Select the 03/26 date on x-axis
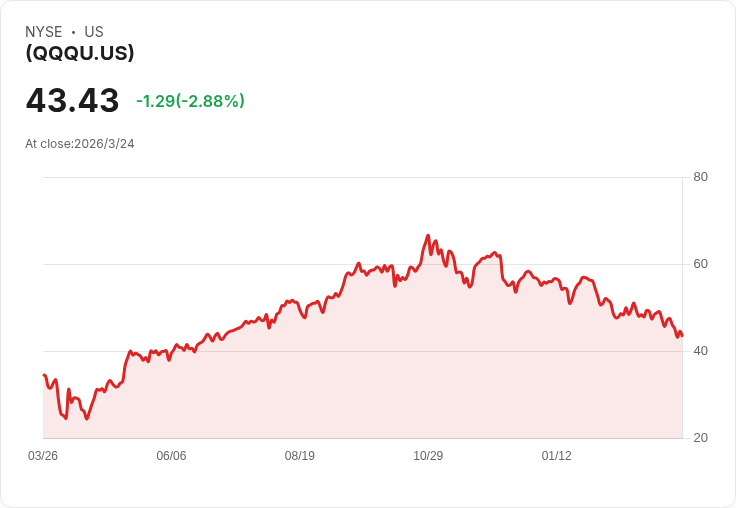The image size is (736, 508). point(43,456)
